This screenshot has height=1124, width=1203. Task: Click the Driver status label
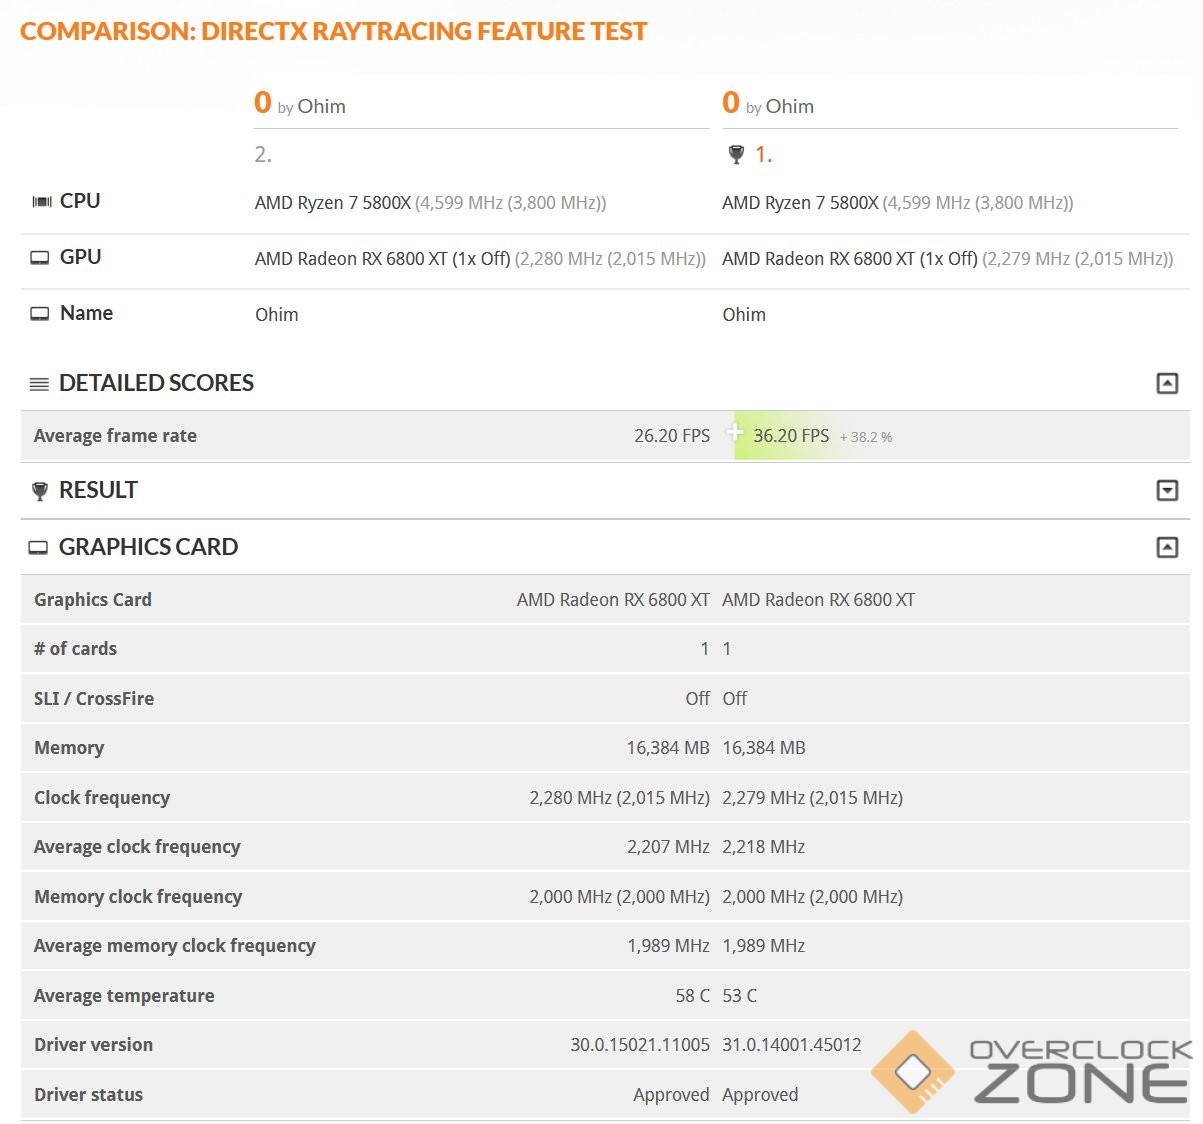(88, 1095)
